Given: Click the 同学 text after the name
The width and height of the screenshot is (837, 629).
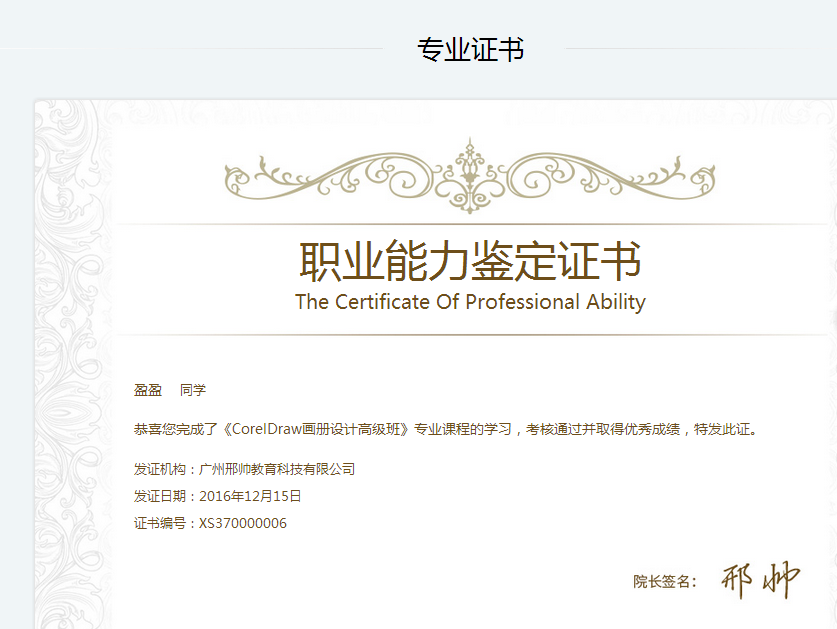Looking at the screenshot, I should (x=193, y=390).
